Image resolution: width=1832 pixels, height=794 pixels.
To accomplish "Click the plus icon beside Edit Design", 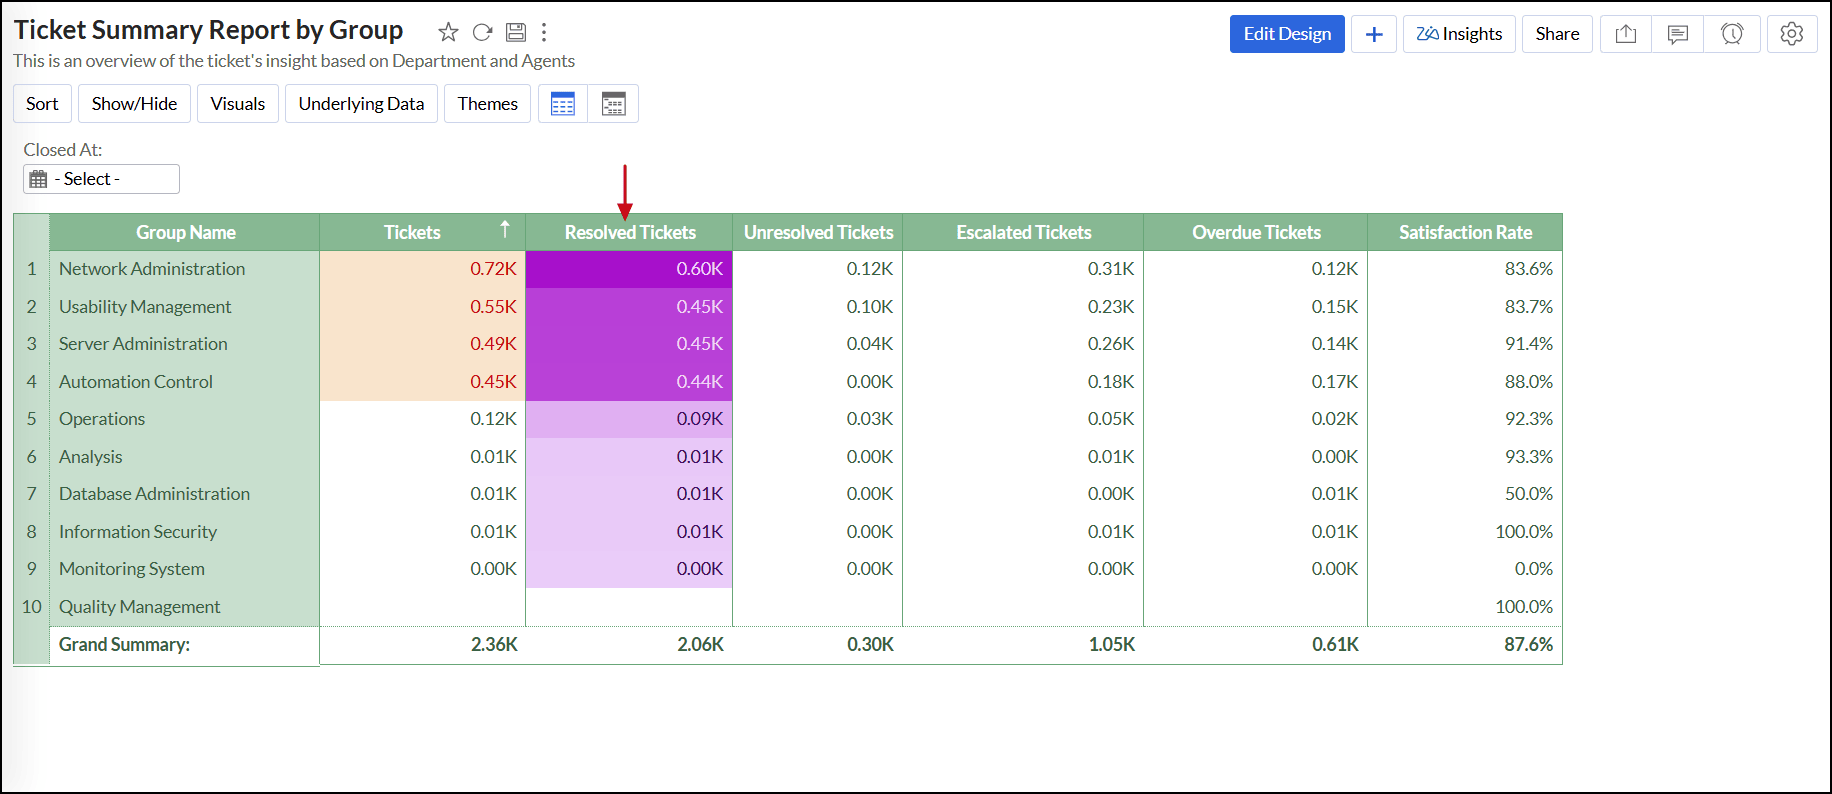I will pos(1374,34).
